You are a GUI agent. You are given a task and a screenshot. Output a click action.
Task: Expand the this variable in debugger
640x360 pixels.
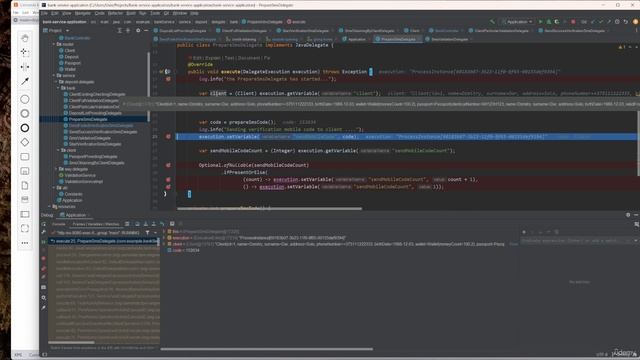164,231
